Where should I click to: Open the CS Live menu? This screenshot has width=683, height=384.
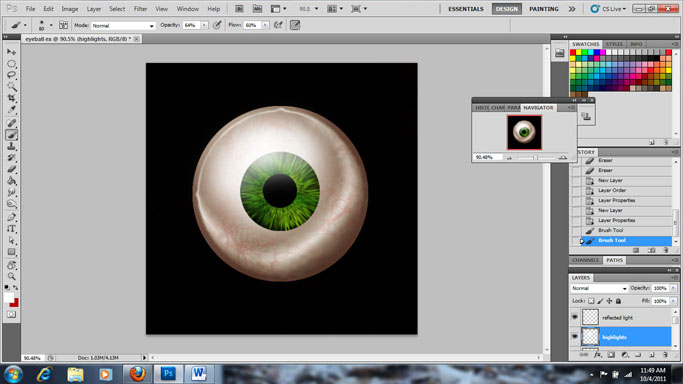(x=609, y=9)
